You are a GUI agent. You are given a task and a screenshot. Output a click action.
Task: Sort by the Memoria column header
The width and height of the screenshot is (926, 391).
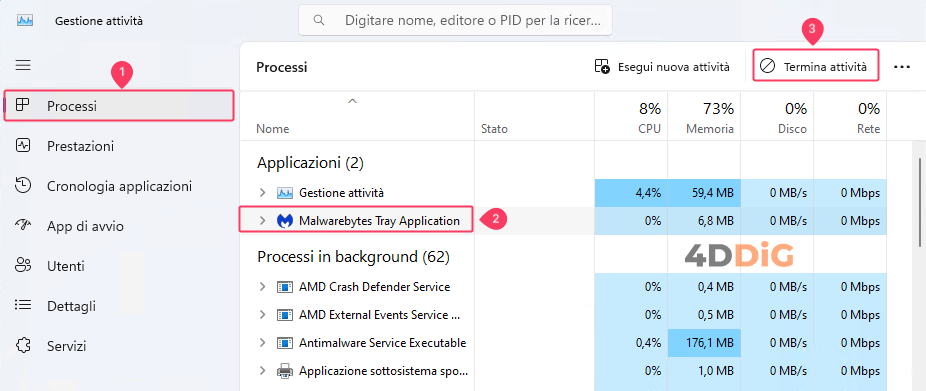[x=704, y=116]
